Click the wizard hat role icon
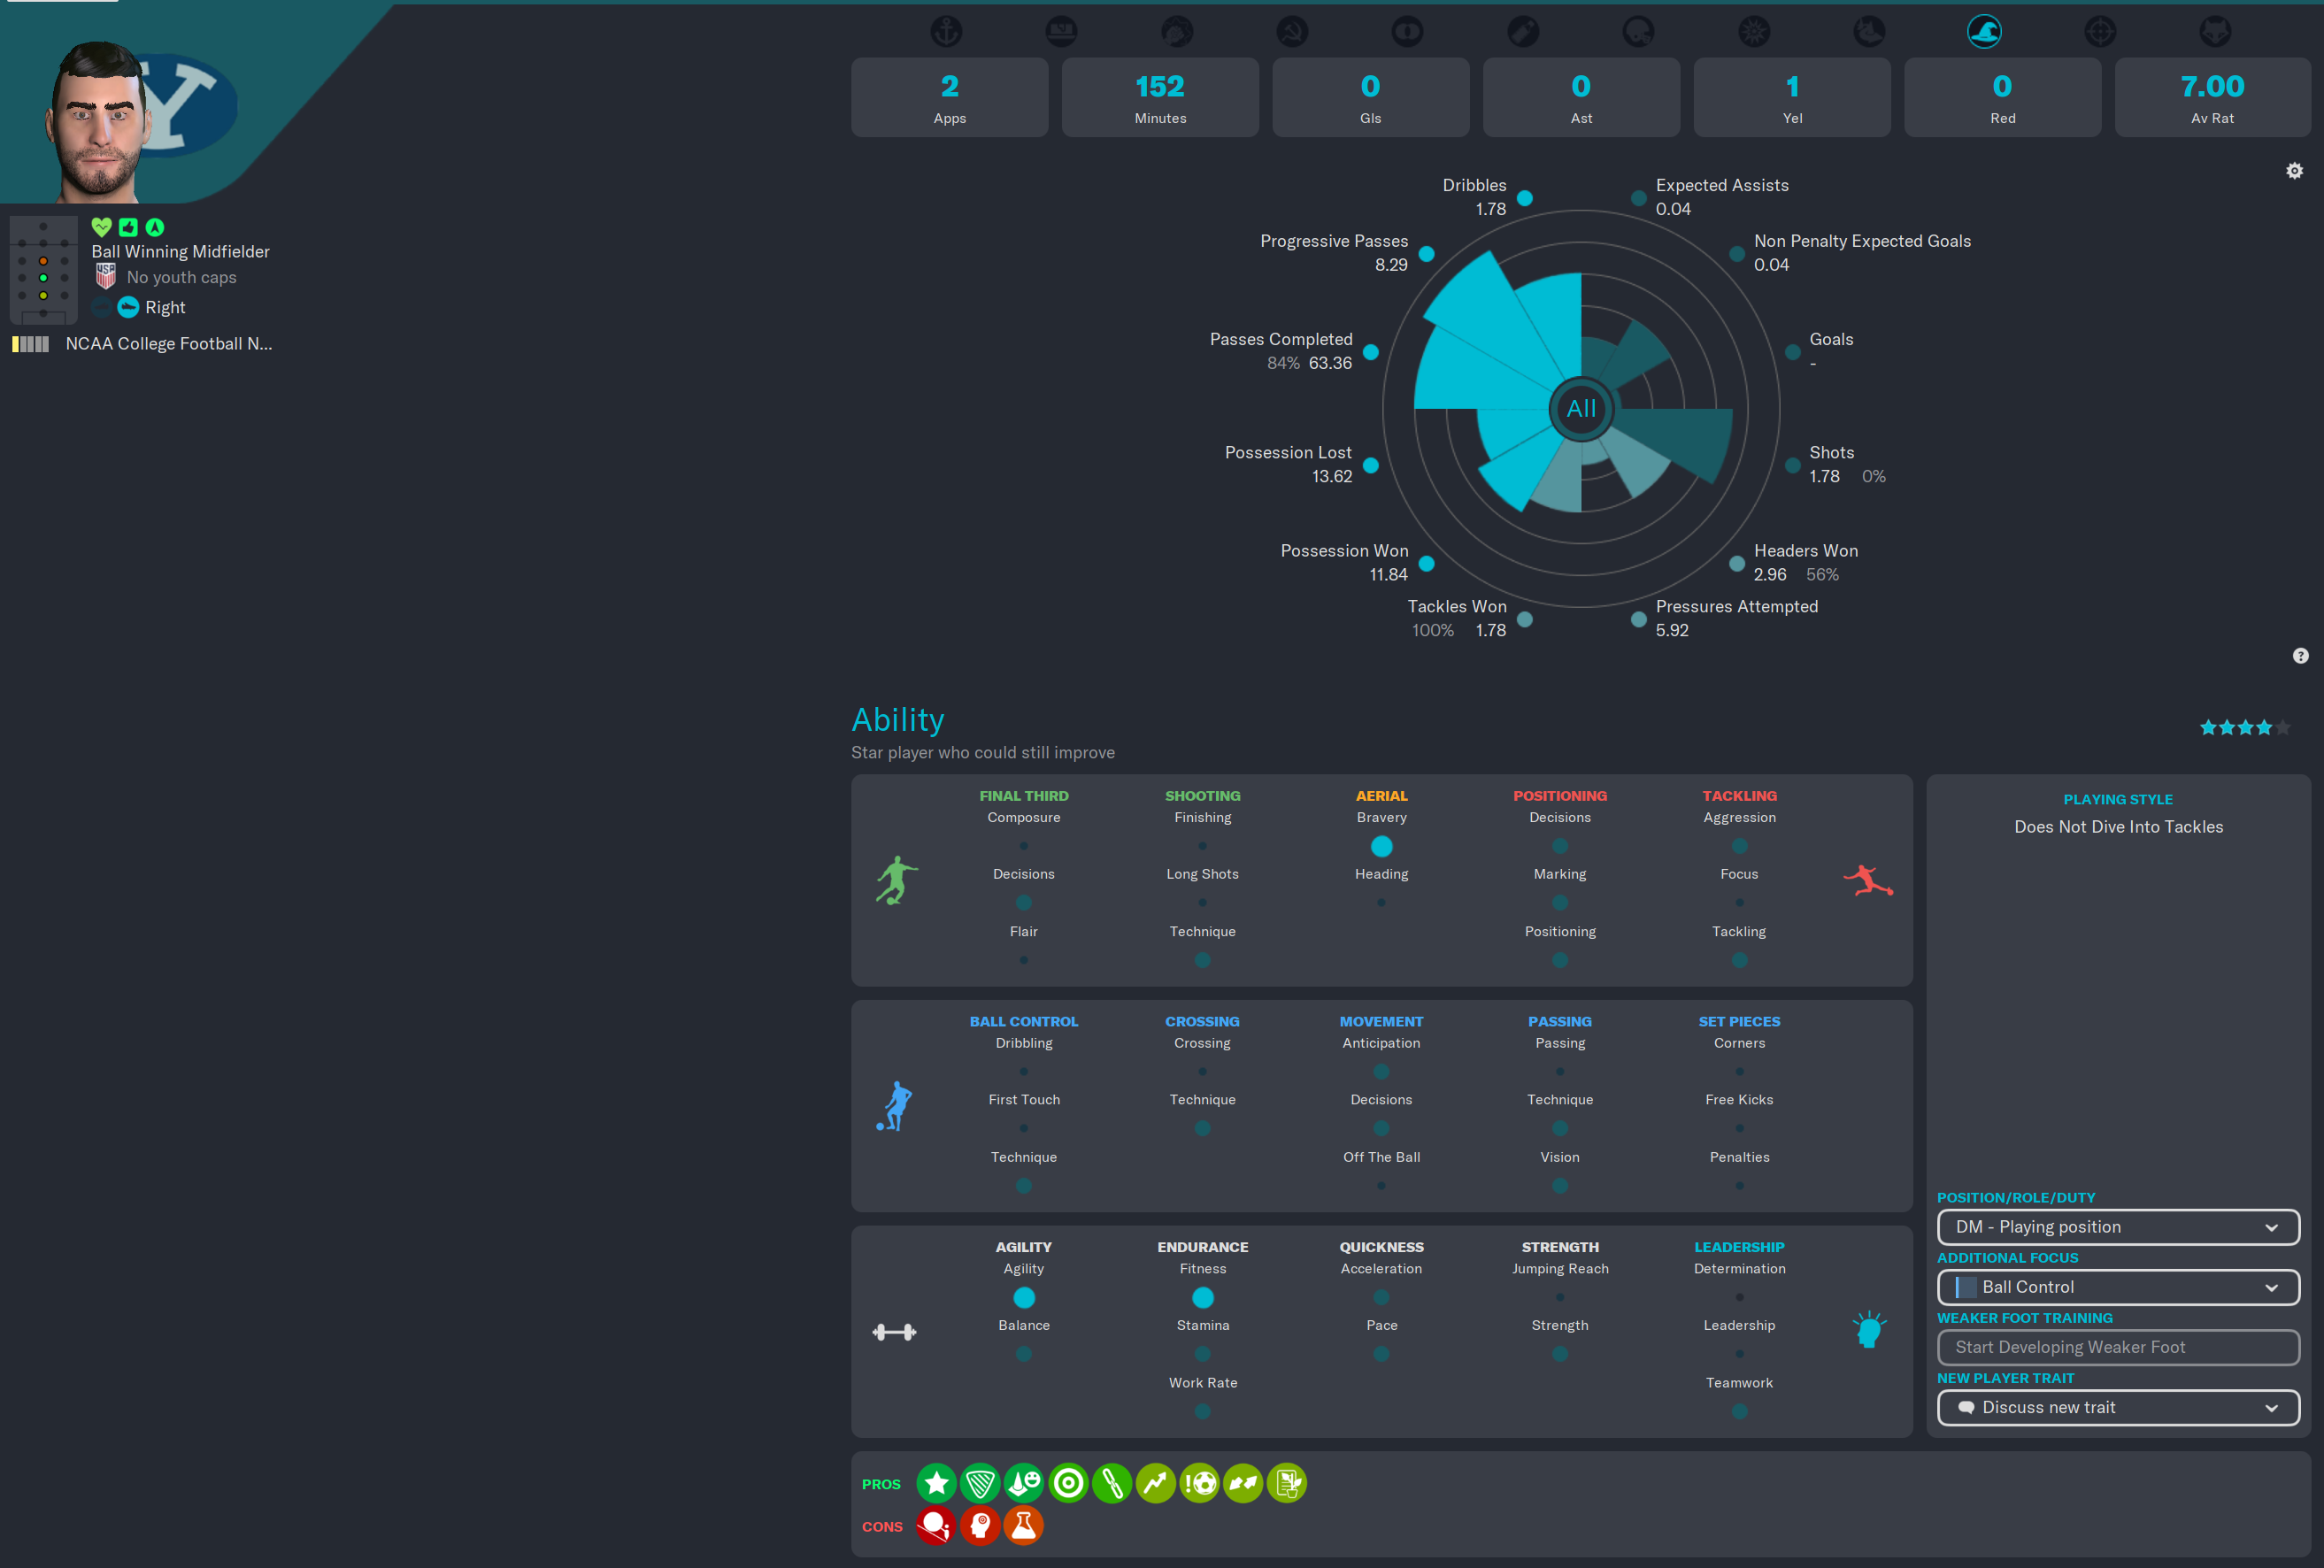 1984,31
